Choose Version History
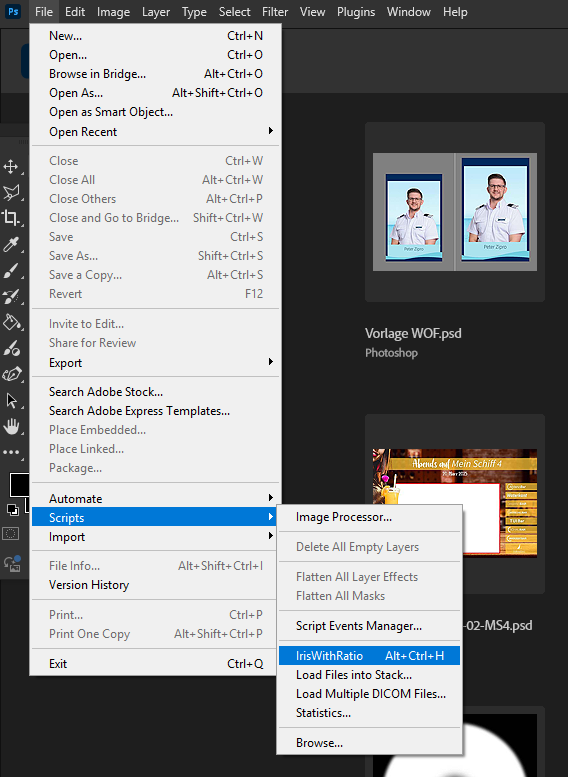Viewport: 568px width, 777px height. [x=156, y=585]
